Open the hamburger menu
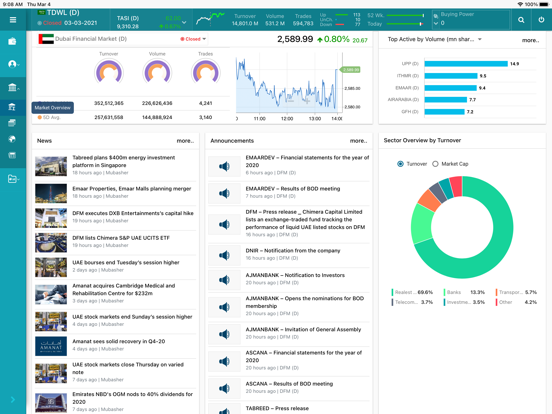 [13, 20]
